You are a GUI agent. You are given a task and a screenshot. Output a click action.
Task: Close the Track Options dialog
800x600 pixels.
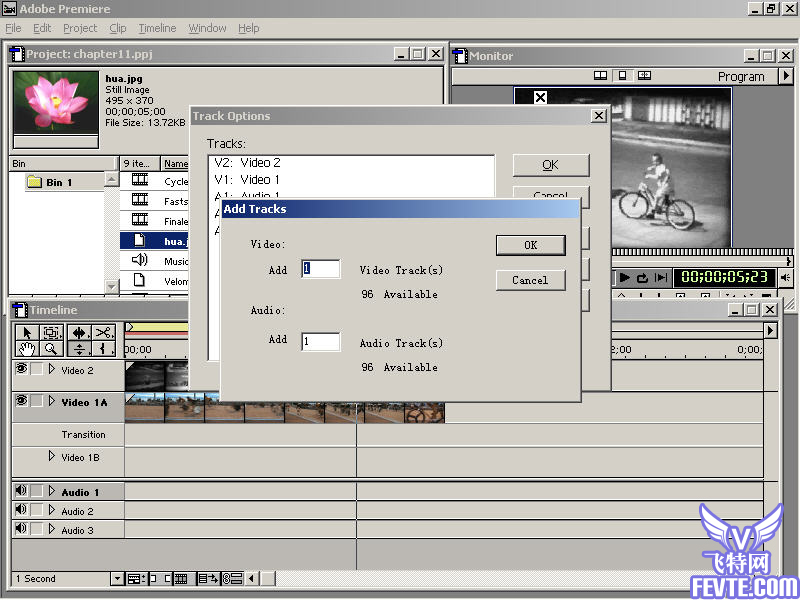click(598, 116)
